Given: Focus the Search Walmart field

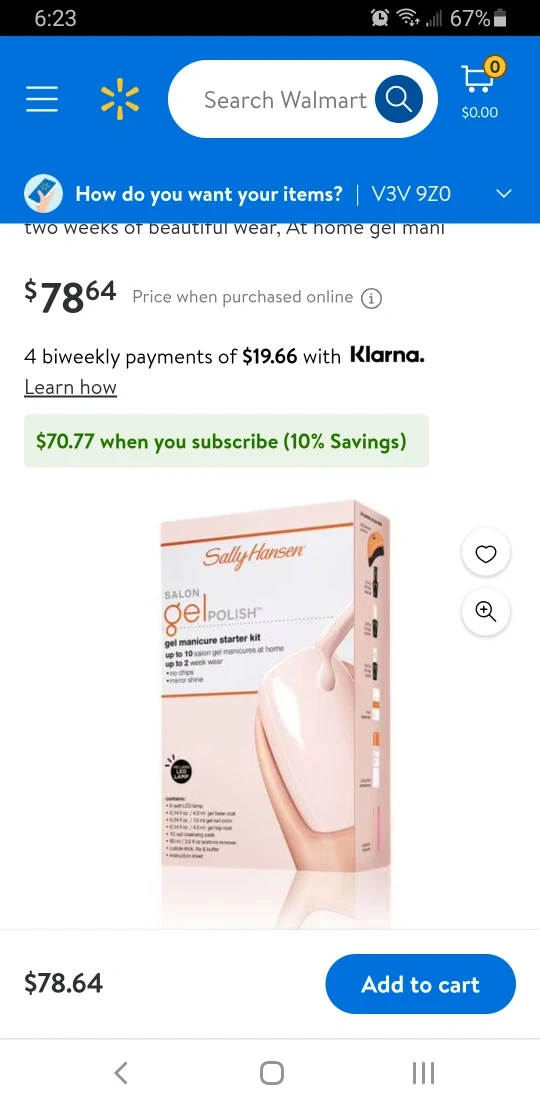Looking at the screenshot, I should point(285,100).
